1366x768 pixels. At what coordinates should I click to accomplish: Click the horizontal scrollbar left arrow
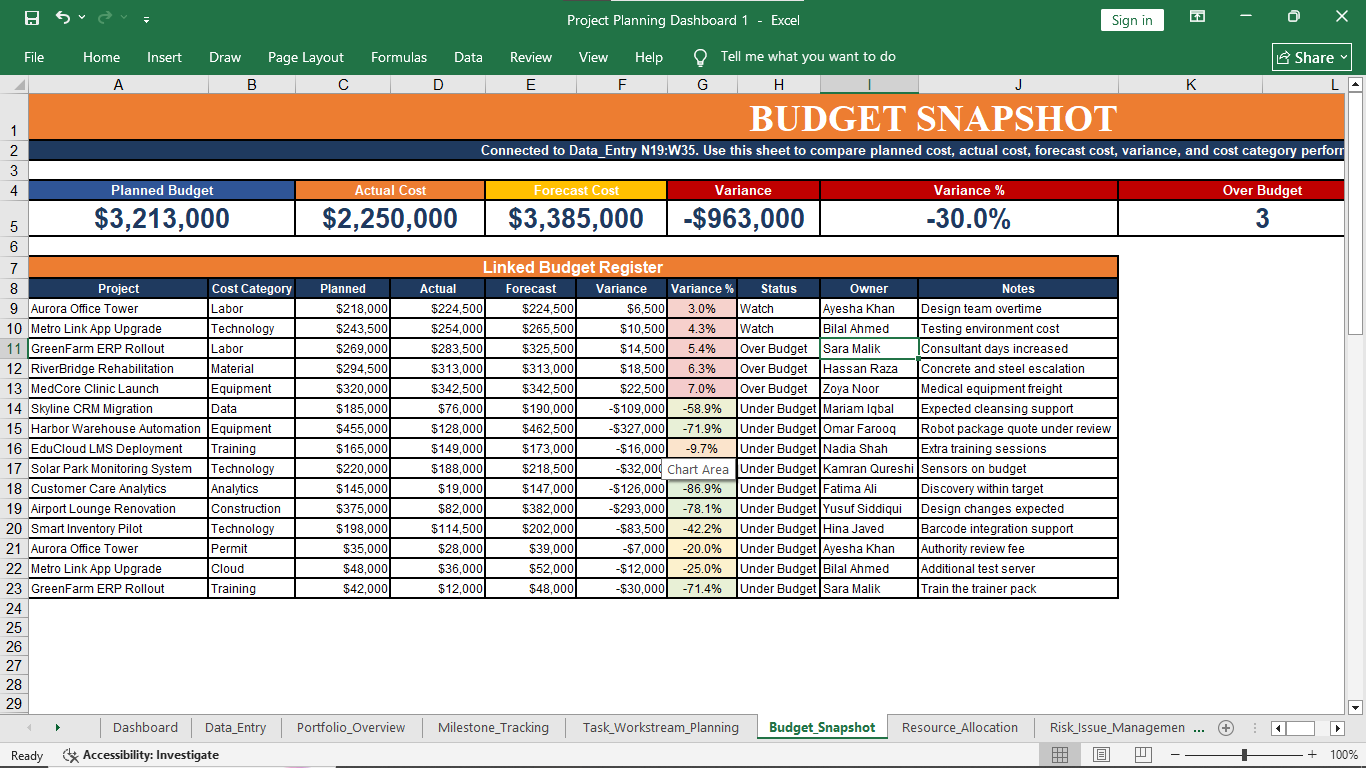[x=1277, y=728]
